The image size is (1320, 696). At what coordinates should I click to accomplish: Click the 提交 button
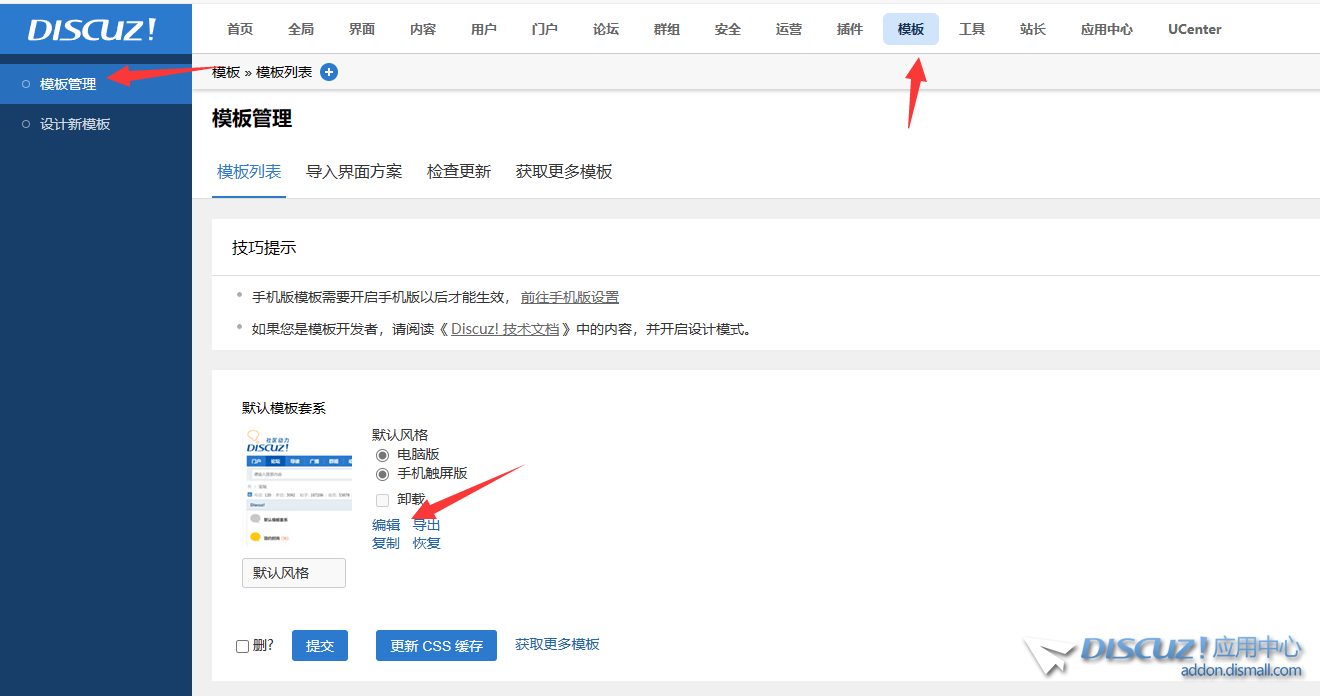click(320, 646)
